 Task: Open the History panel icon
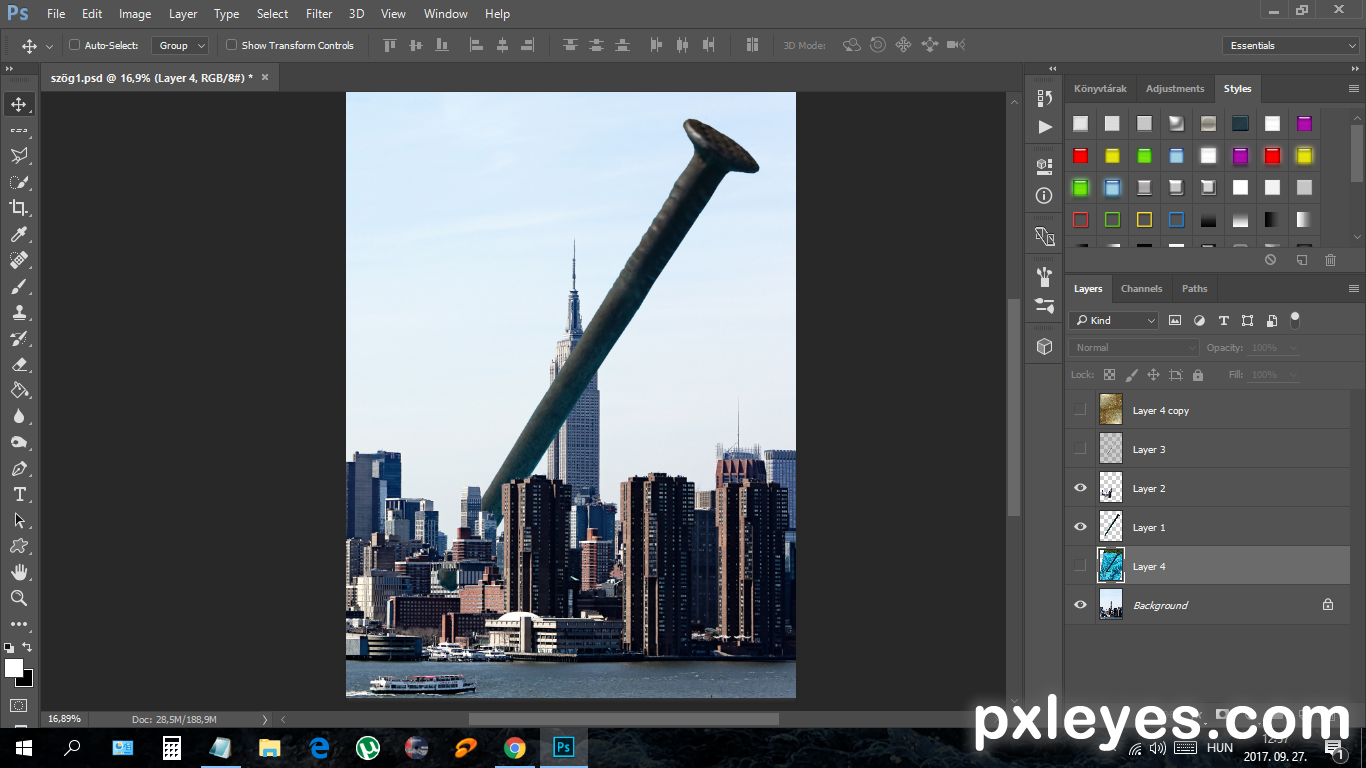coord(1045,98)
